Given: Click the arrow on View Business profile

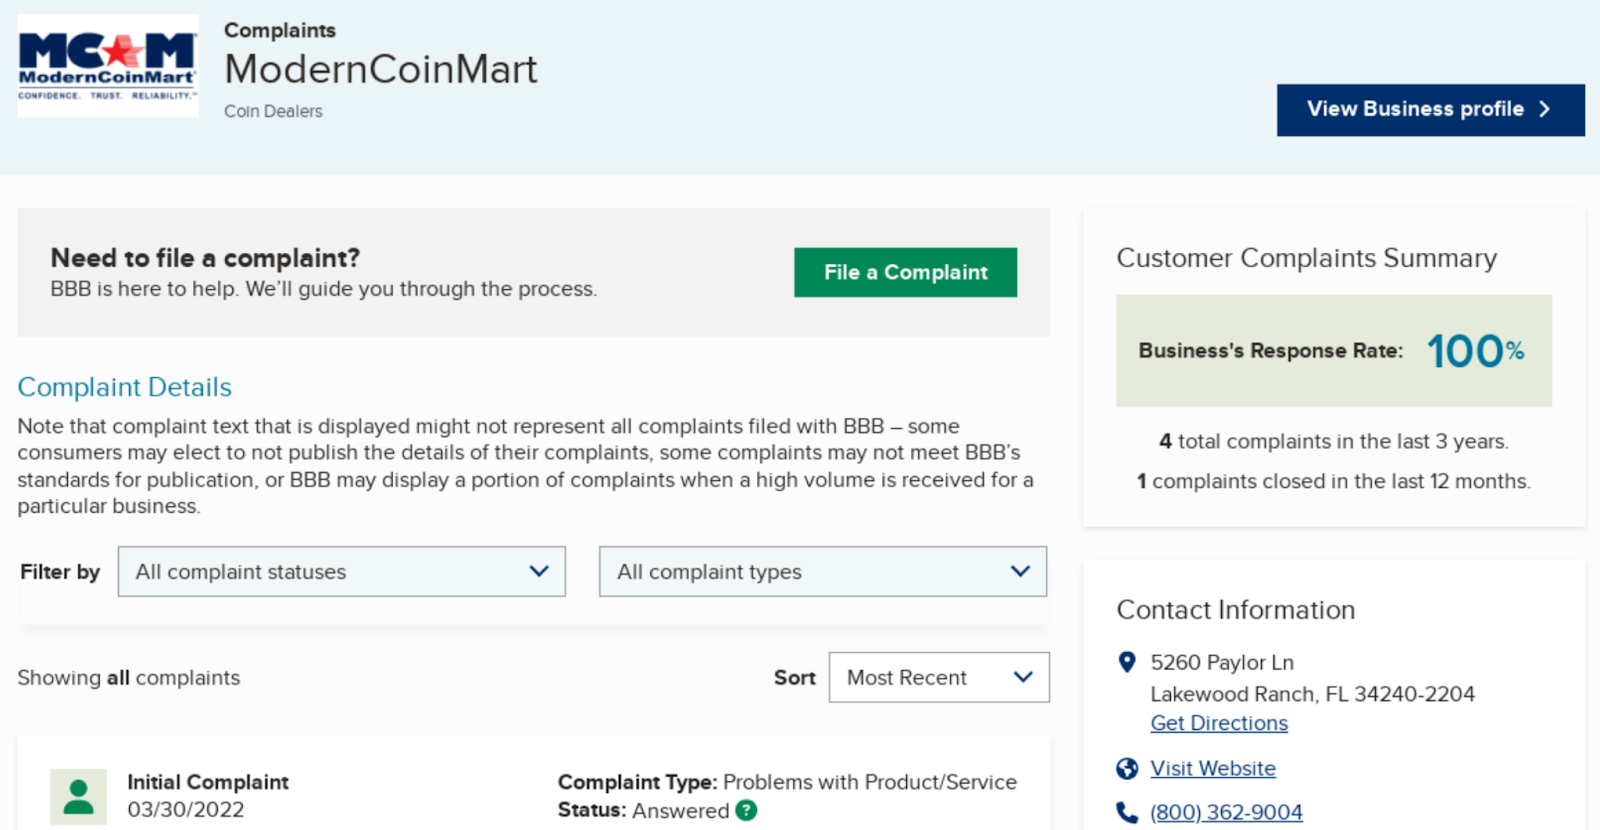Looking at the screenshot, I should tap(1545, 109).
